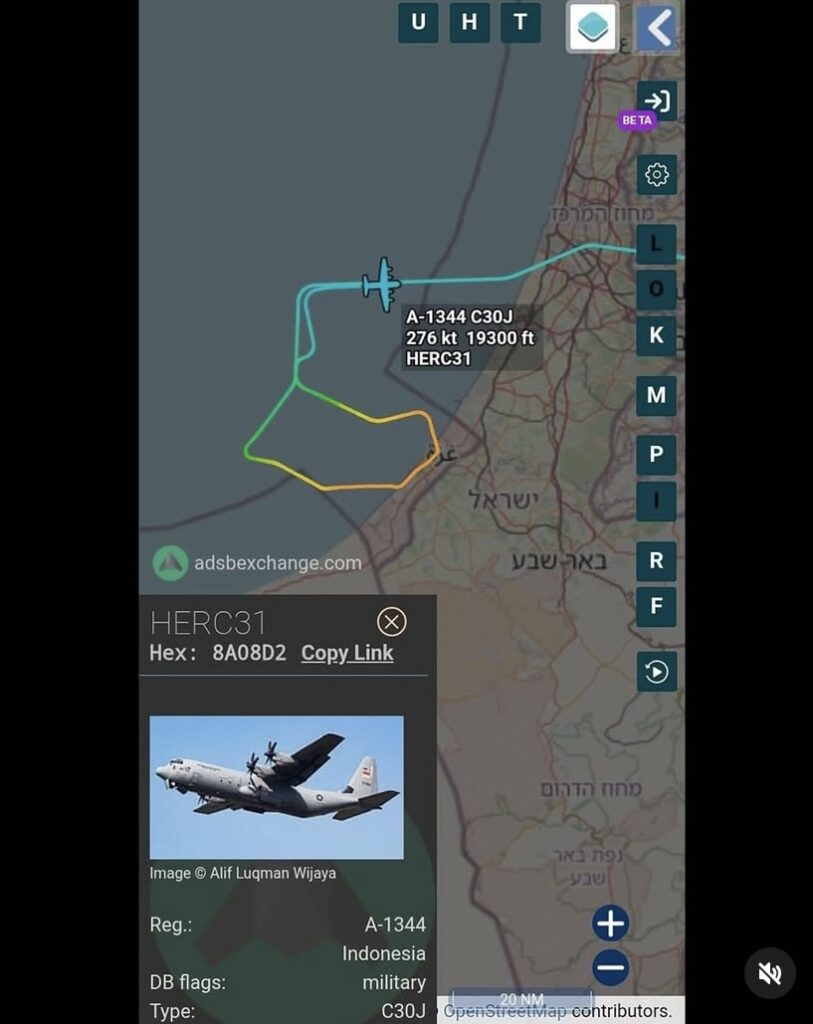The image size is (813, 1024).
Task: Toggle the T button at top
Action: (x=520, y=23)
